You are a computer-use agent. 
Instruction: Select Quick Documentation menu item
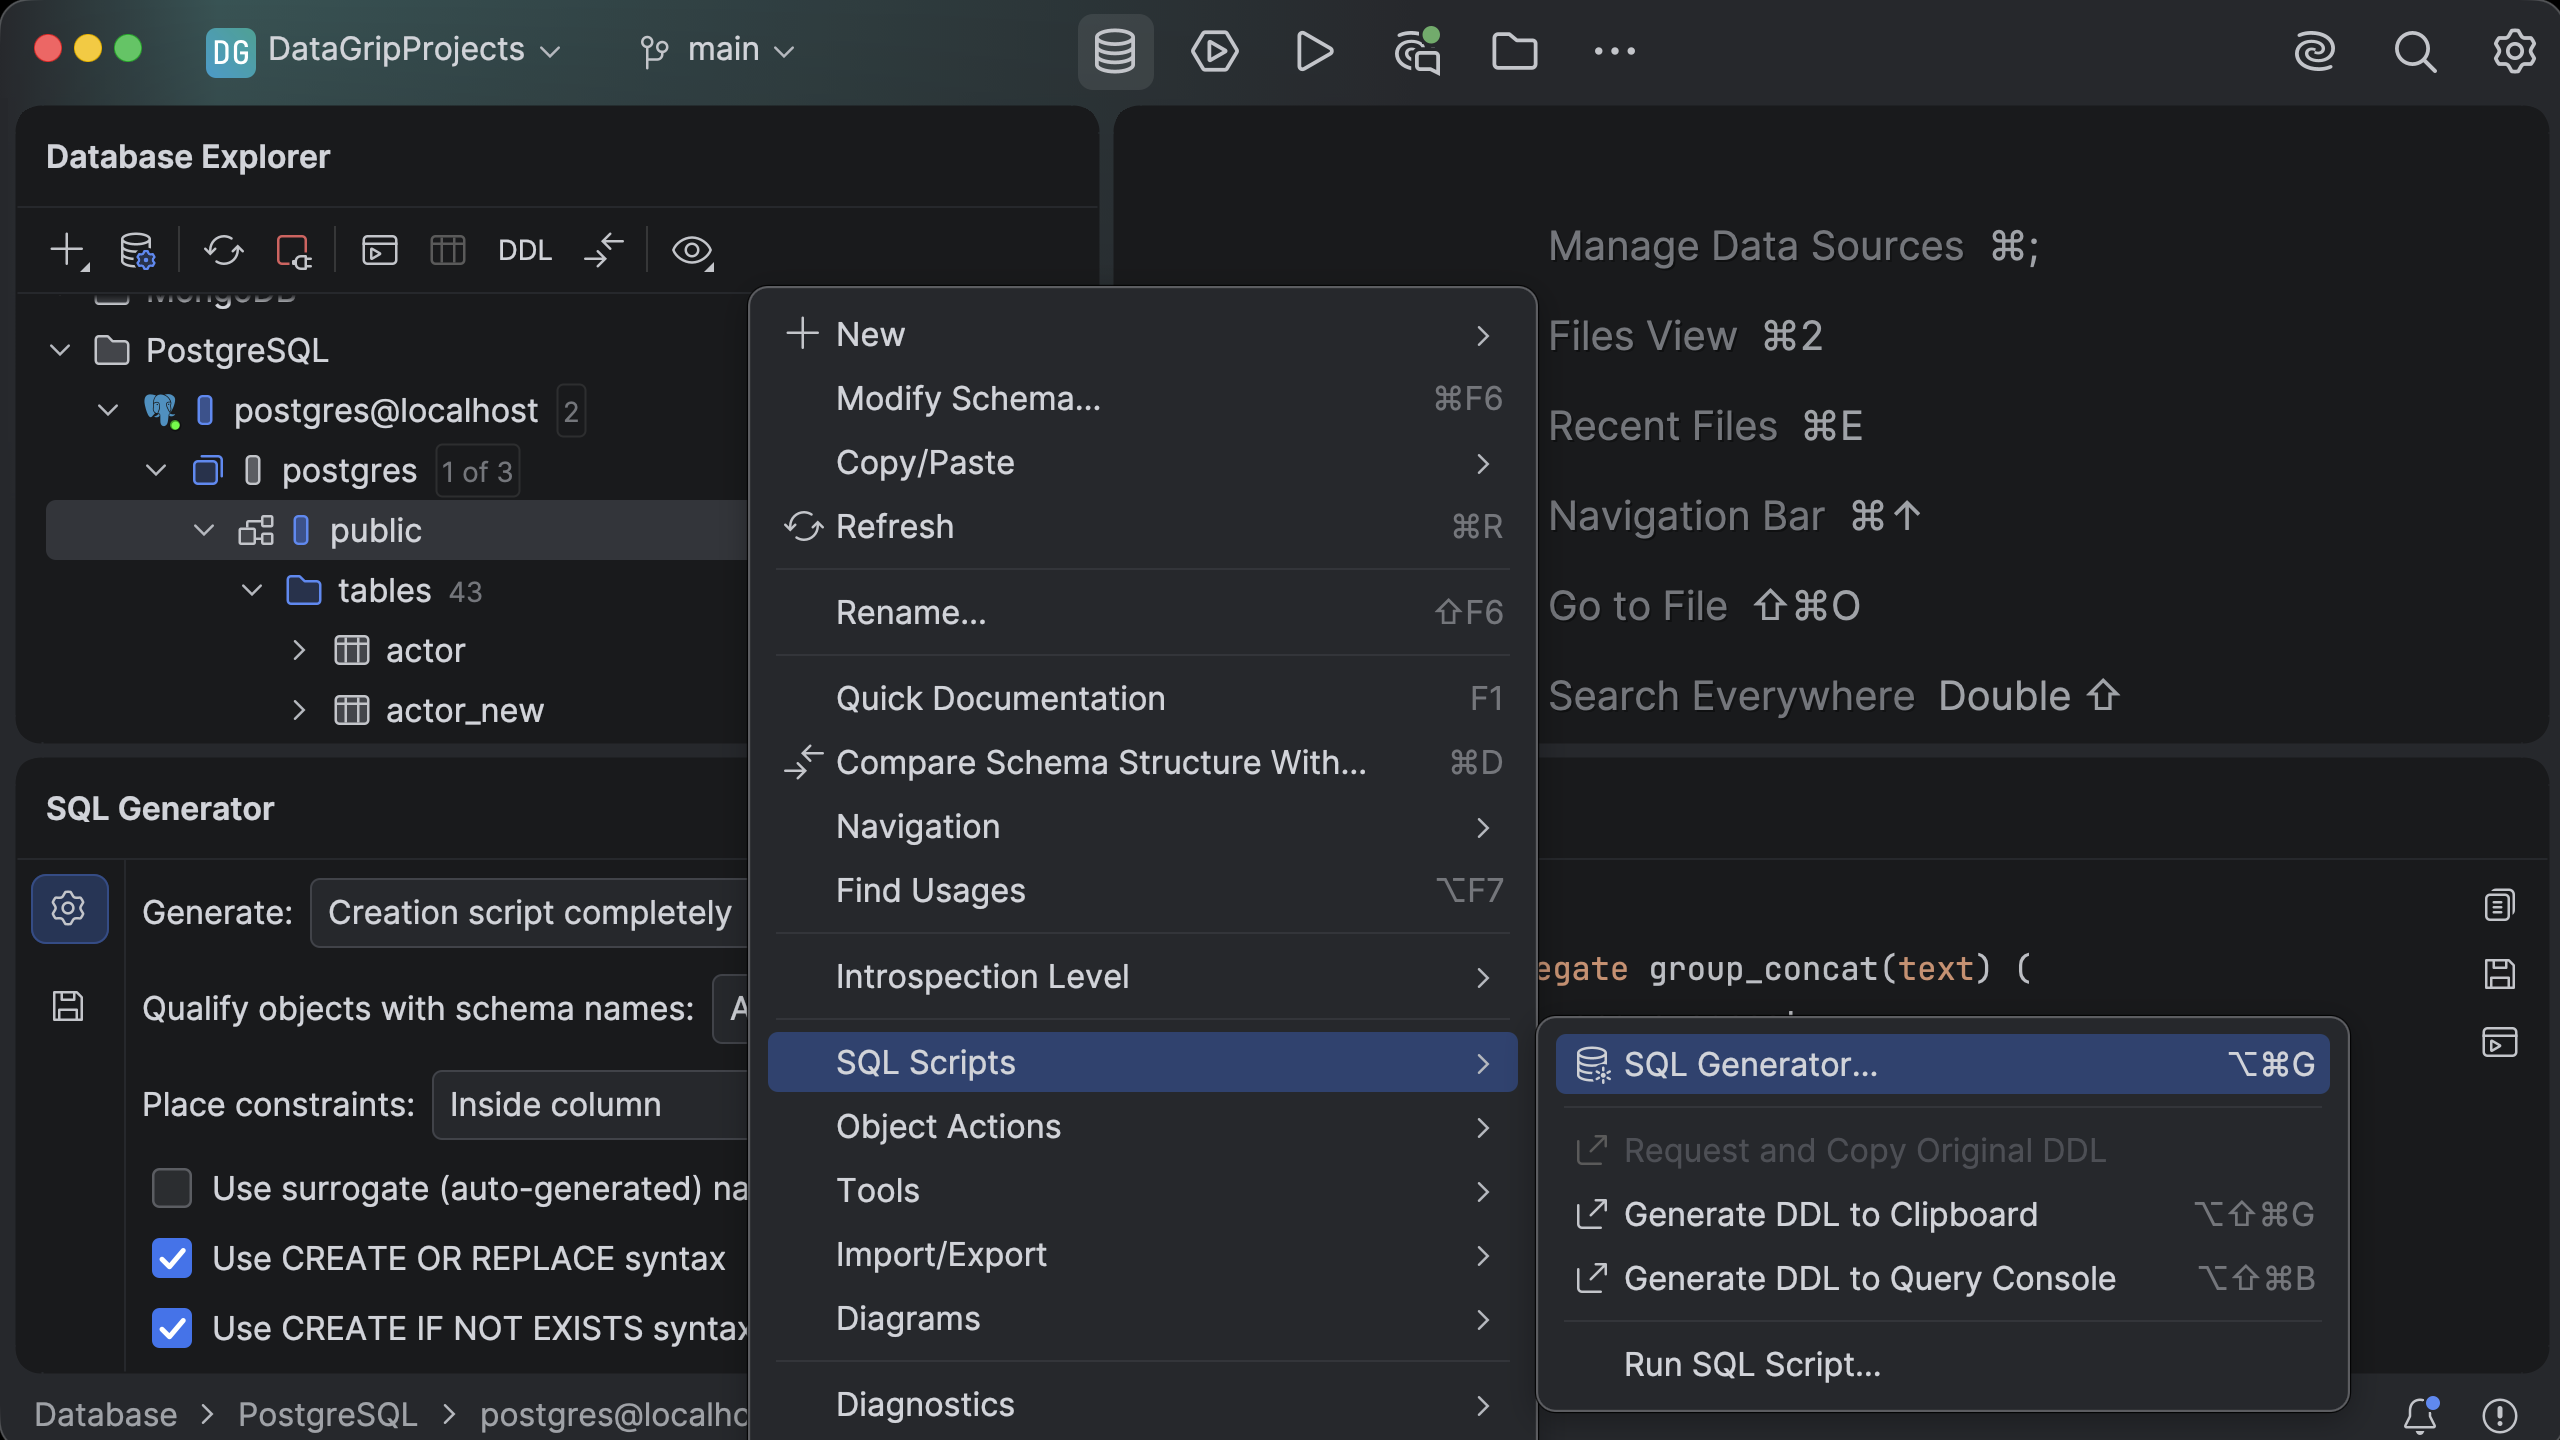tap(1142, 698)
